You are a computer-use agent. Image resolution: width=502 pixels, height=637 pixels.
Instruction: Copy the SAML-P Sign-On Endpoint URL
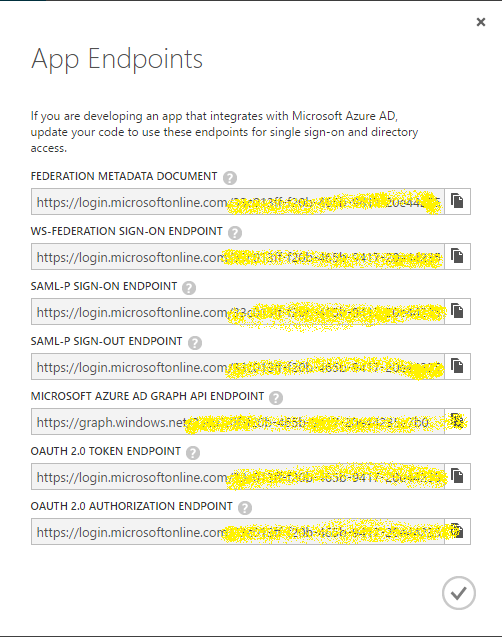tap(457, 312)
